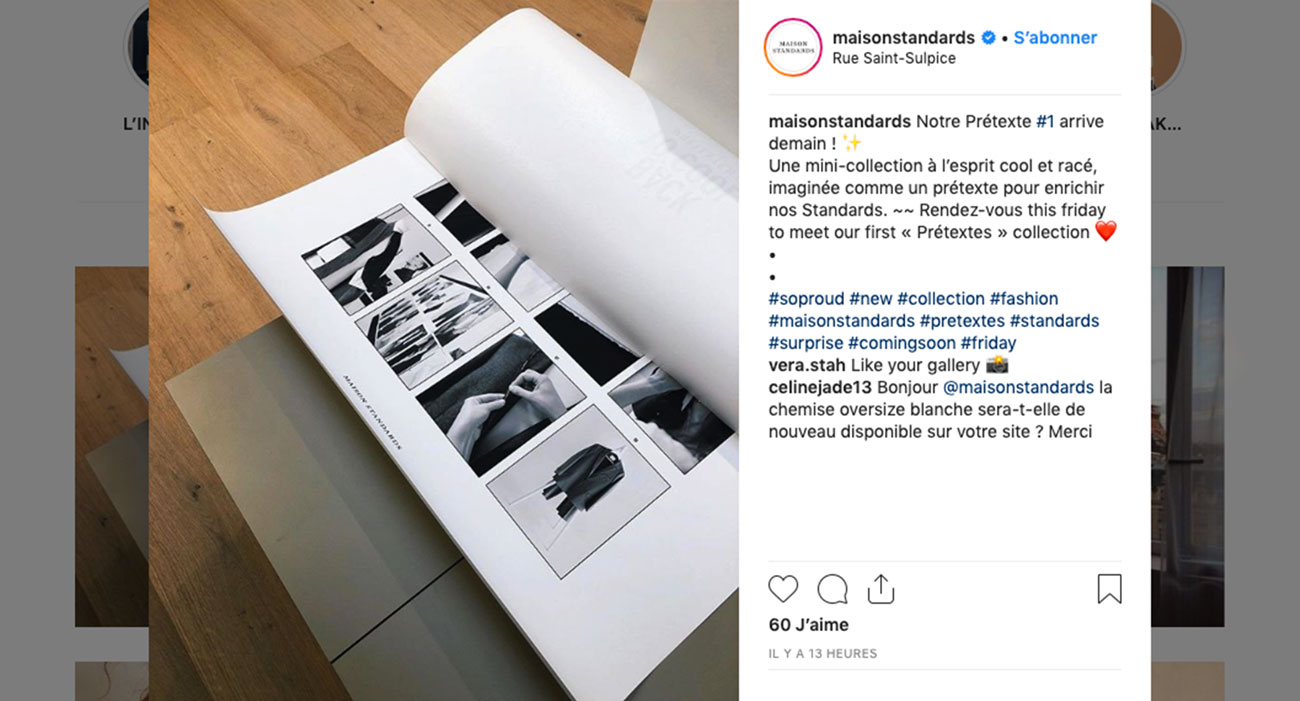The image size is (1300, 701).
Task: Open the #friday hashtag
Action: (x=988, y=343)
